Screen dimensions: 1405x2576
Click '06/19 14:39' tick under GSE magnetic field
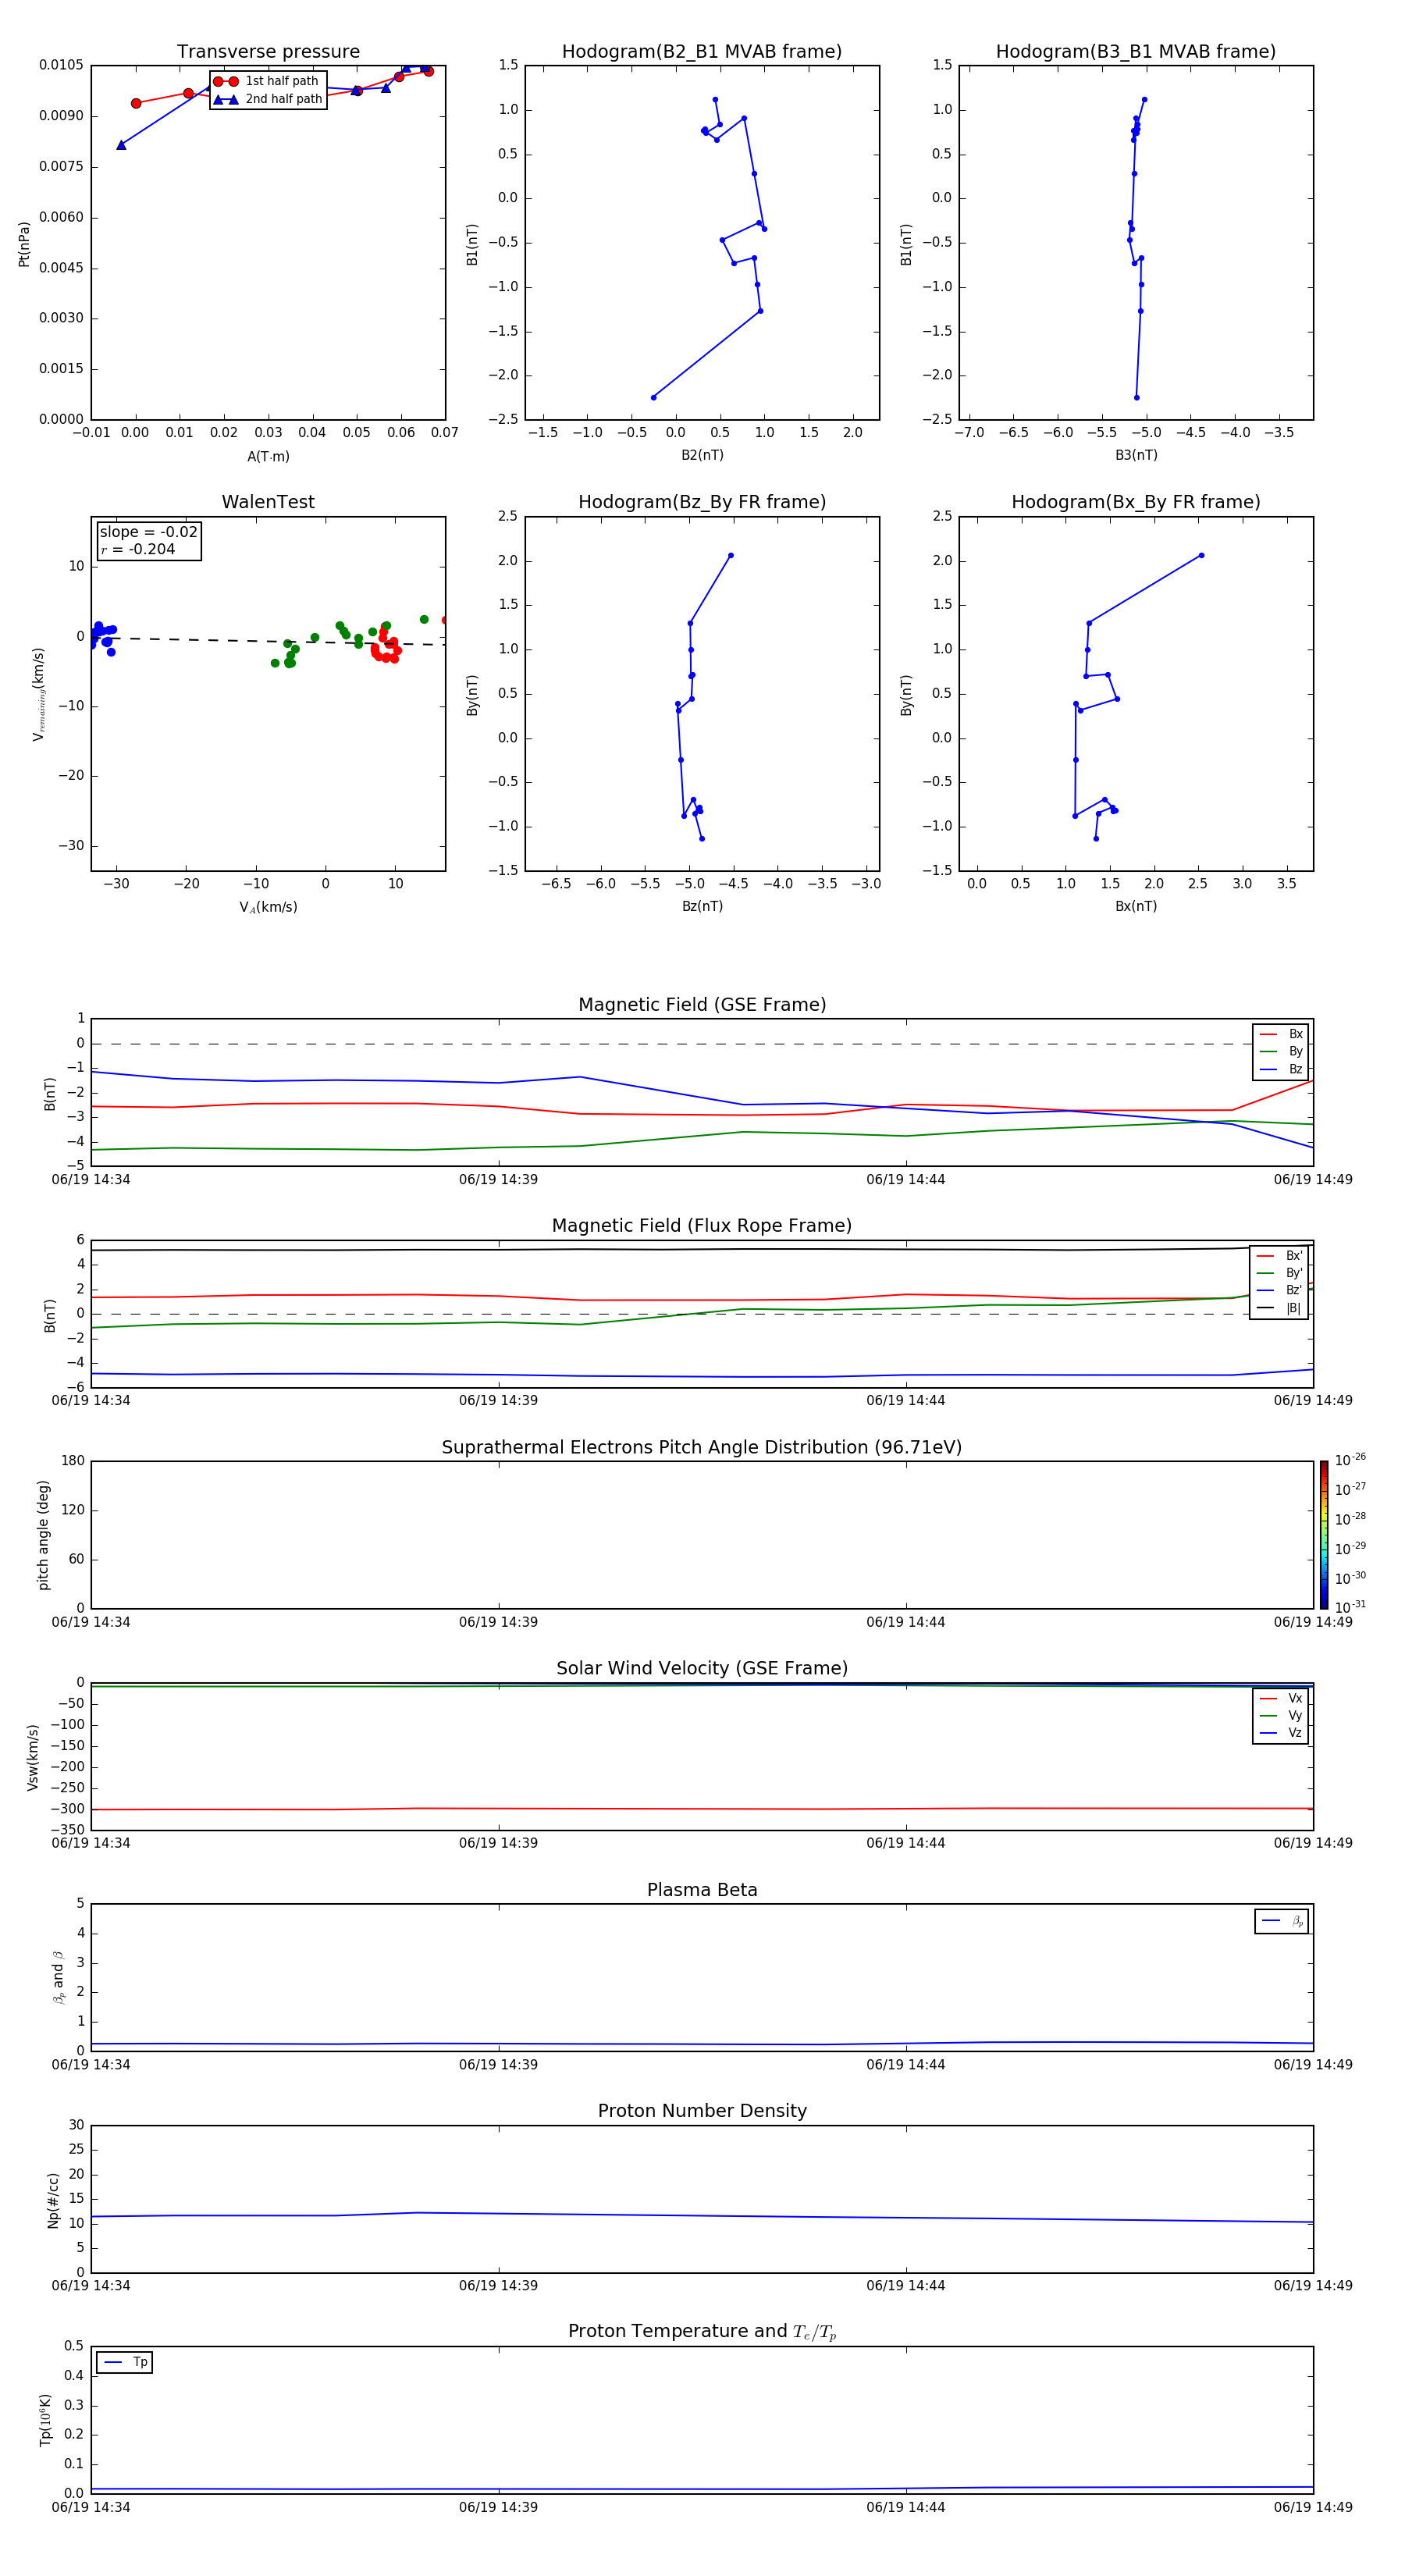pyautogui.click(x=498, y=1179)
